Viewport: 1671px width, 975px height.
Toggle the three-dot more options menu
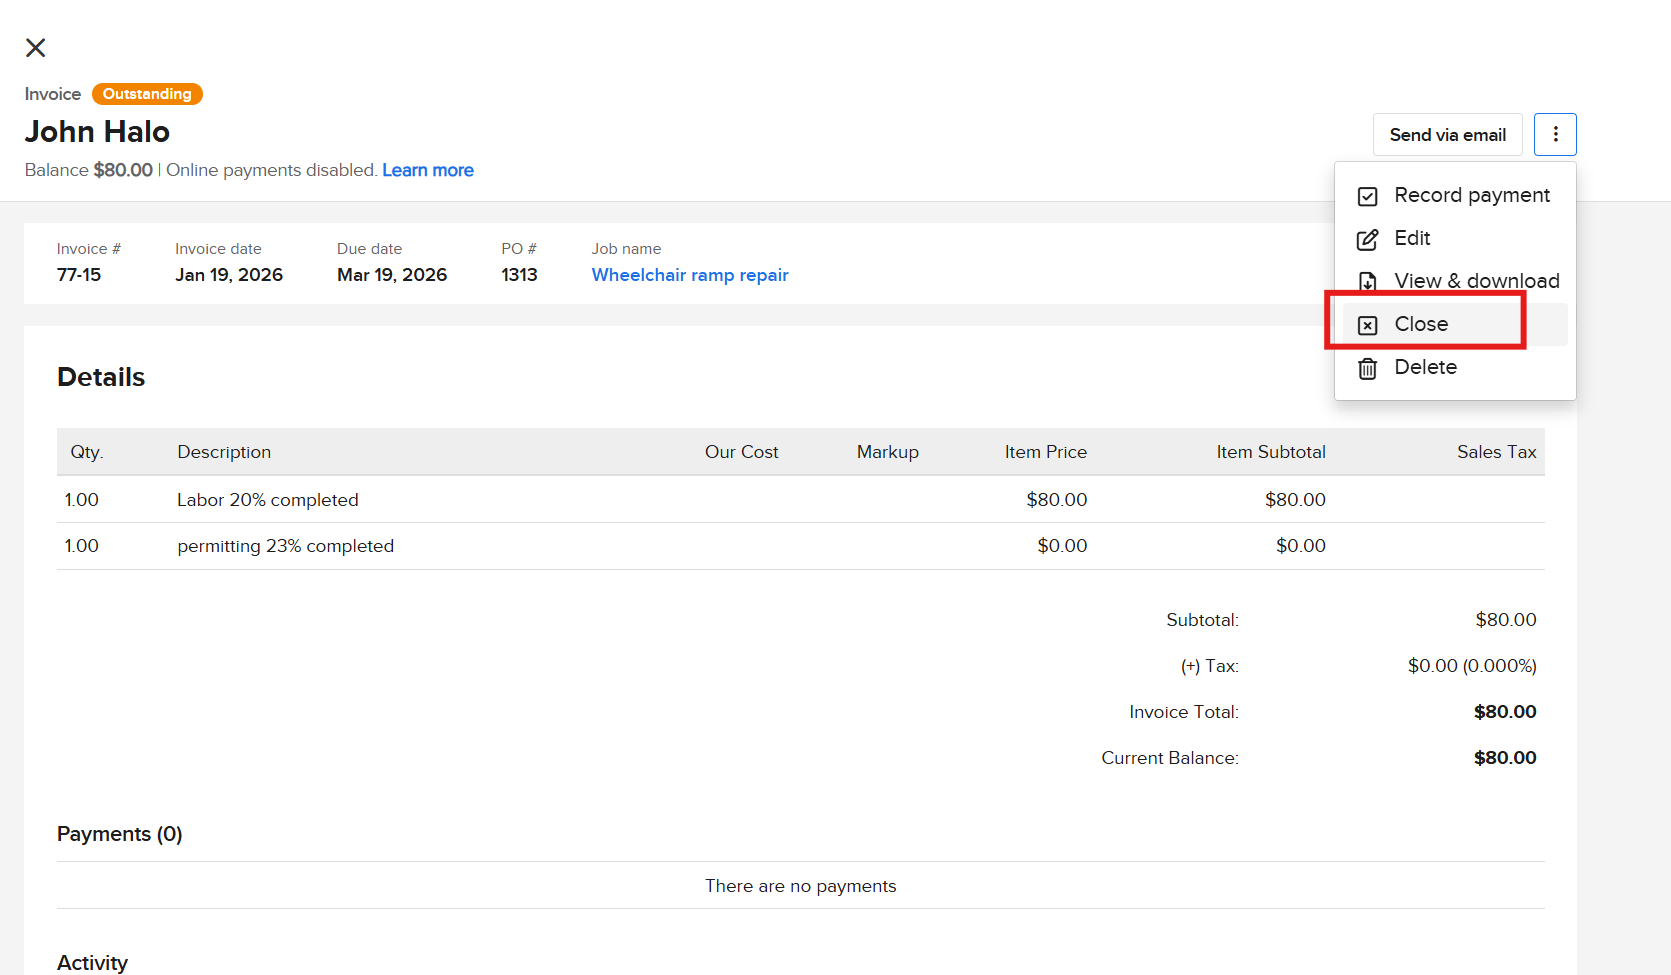click(1555, 135)
